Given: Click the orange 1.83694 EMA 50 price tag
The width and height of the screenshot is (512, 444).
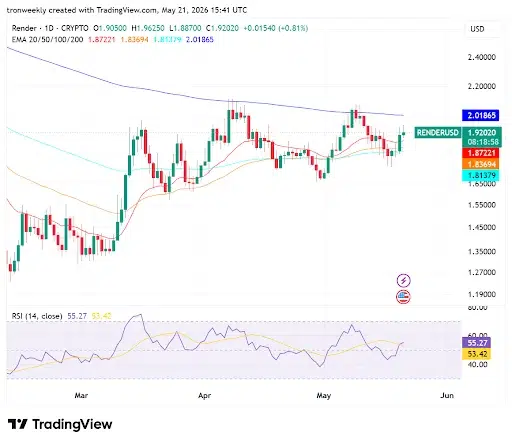Looking at the screenshot, I should pos(480,164).
